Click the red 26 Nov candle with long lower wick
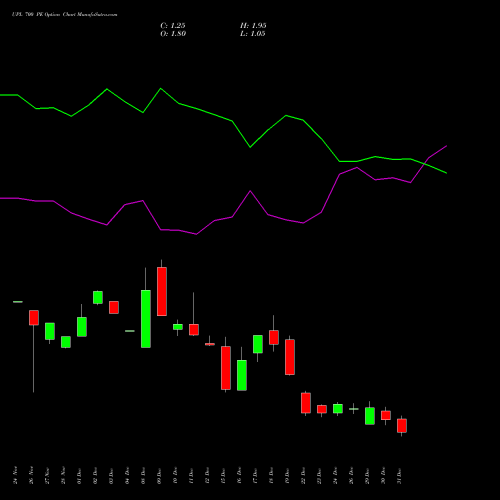This screenshot has height=500, width=500. pyautogui.click(x=34, y=318)
